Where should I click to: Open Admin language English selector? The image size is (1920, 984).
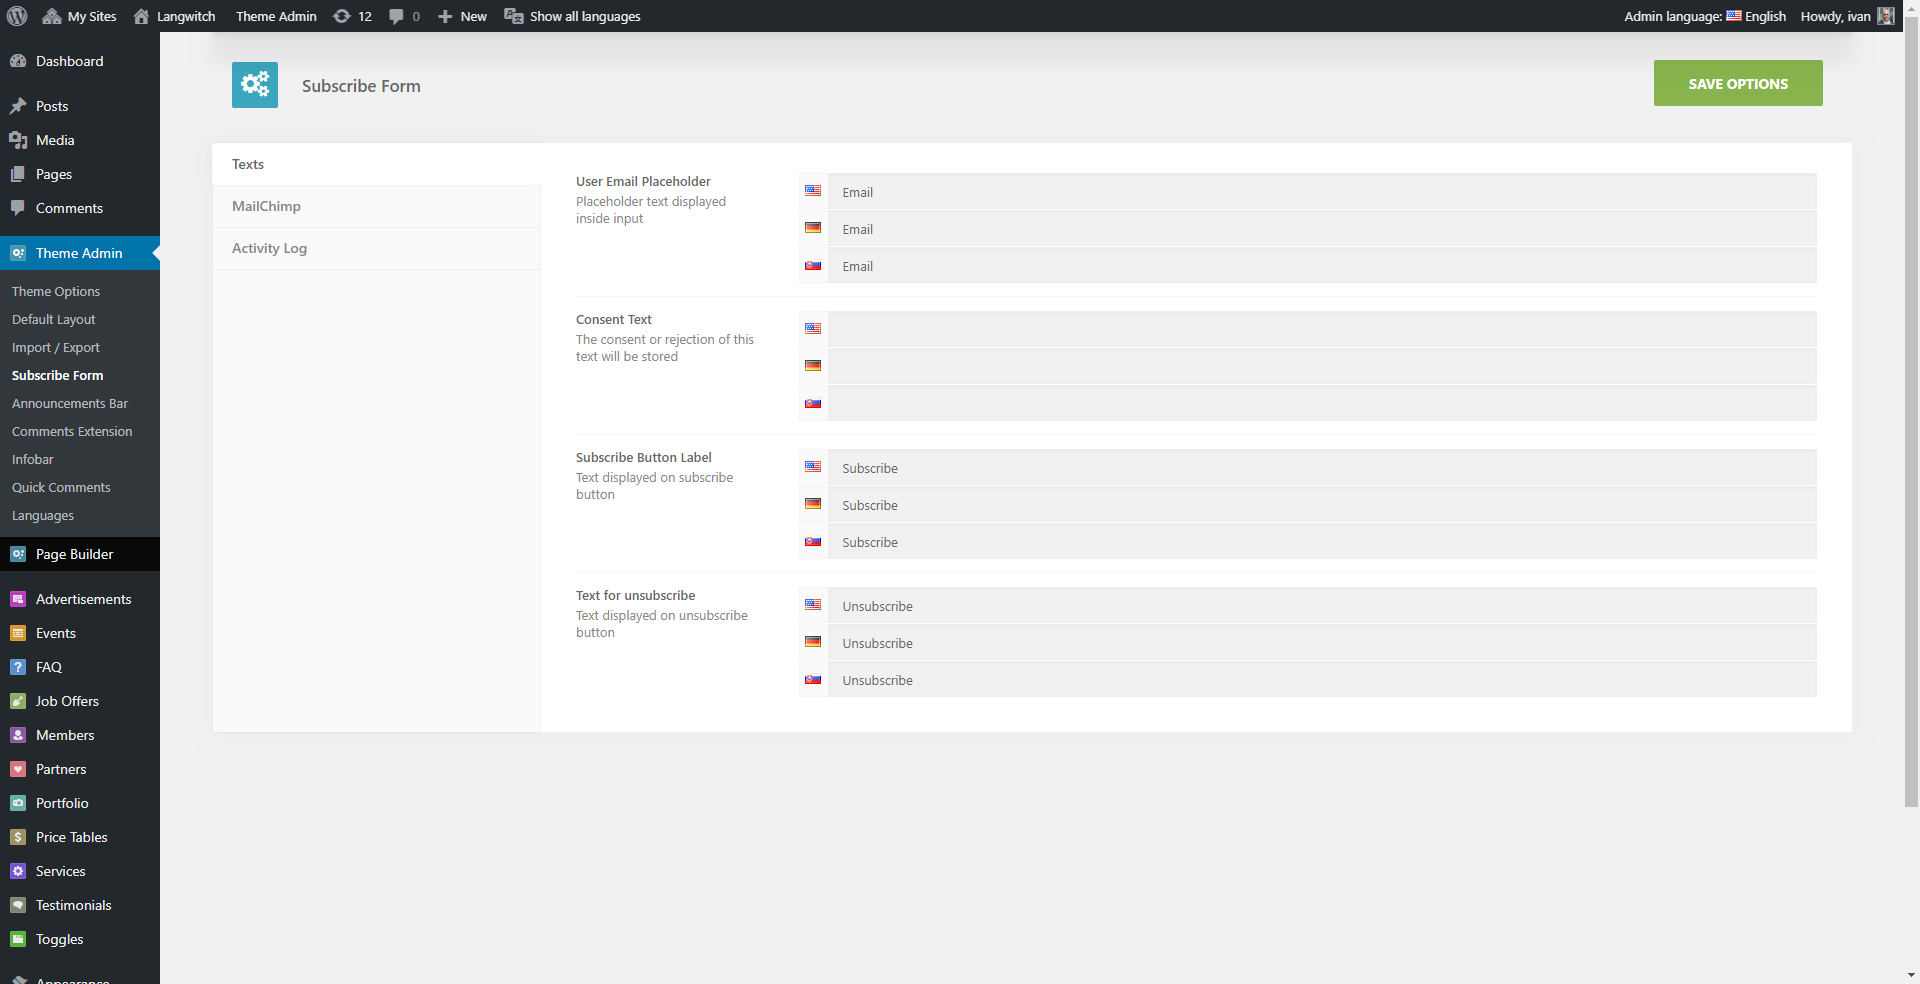1705,16
